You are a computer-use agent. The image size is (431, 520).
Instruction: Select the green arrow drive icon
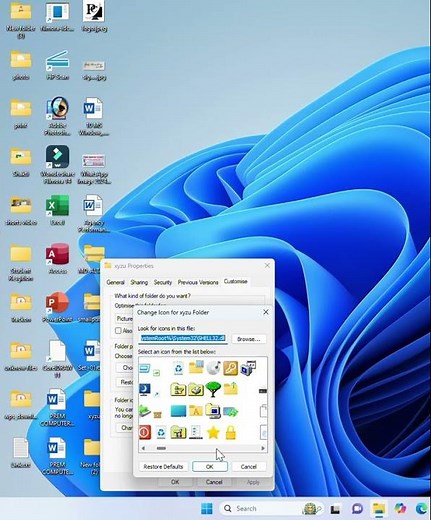click(x=144, y=411)
